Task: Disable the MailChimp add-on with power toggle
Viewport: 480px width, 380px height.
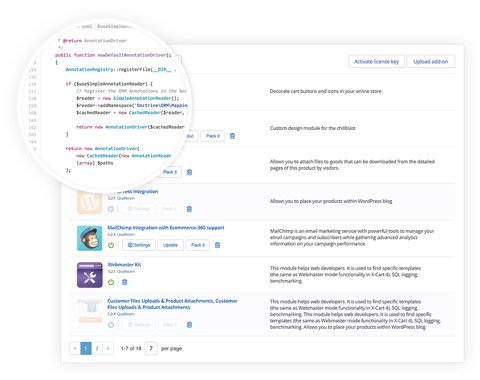Action: point(111,245)
